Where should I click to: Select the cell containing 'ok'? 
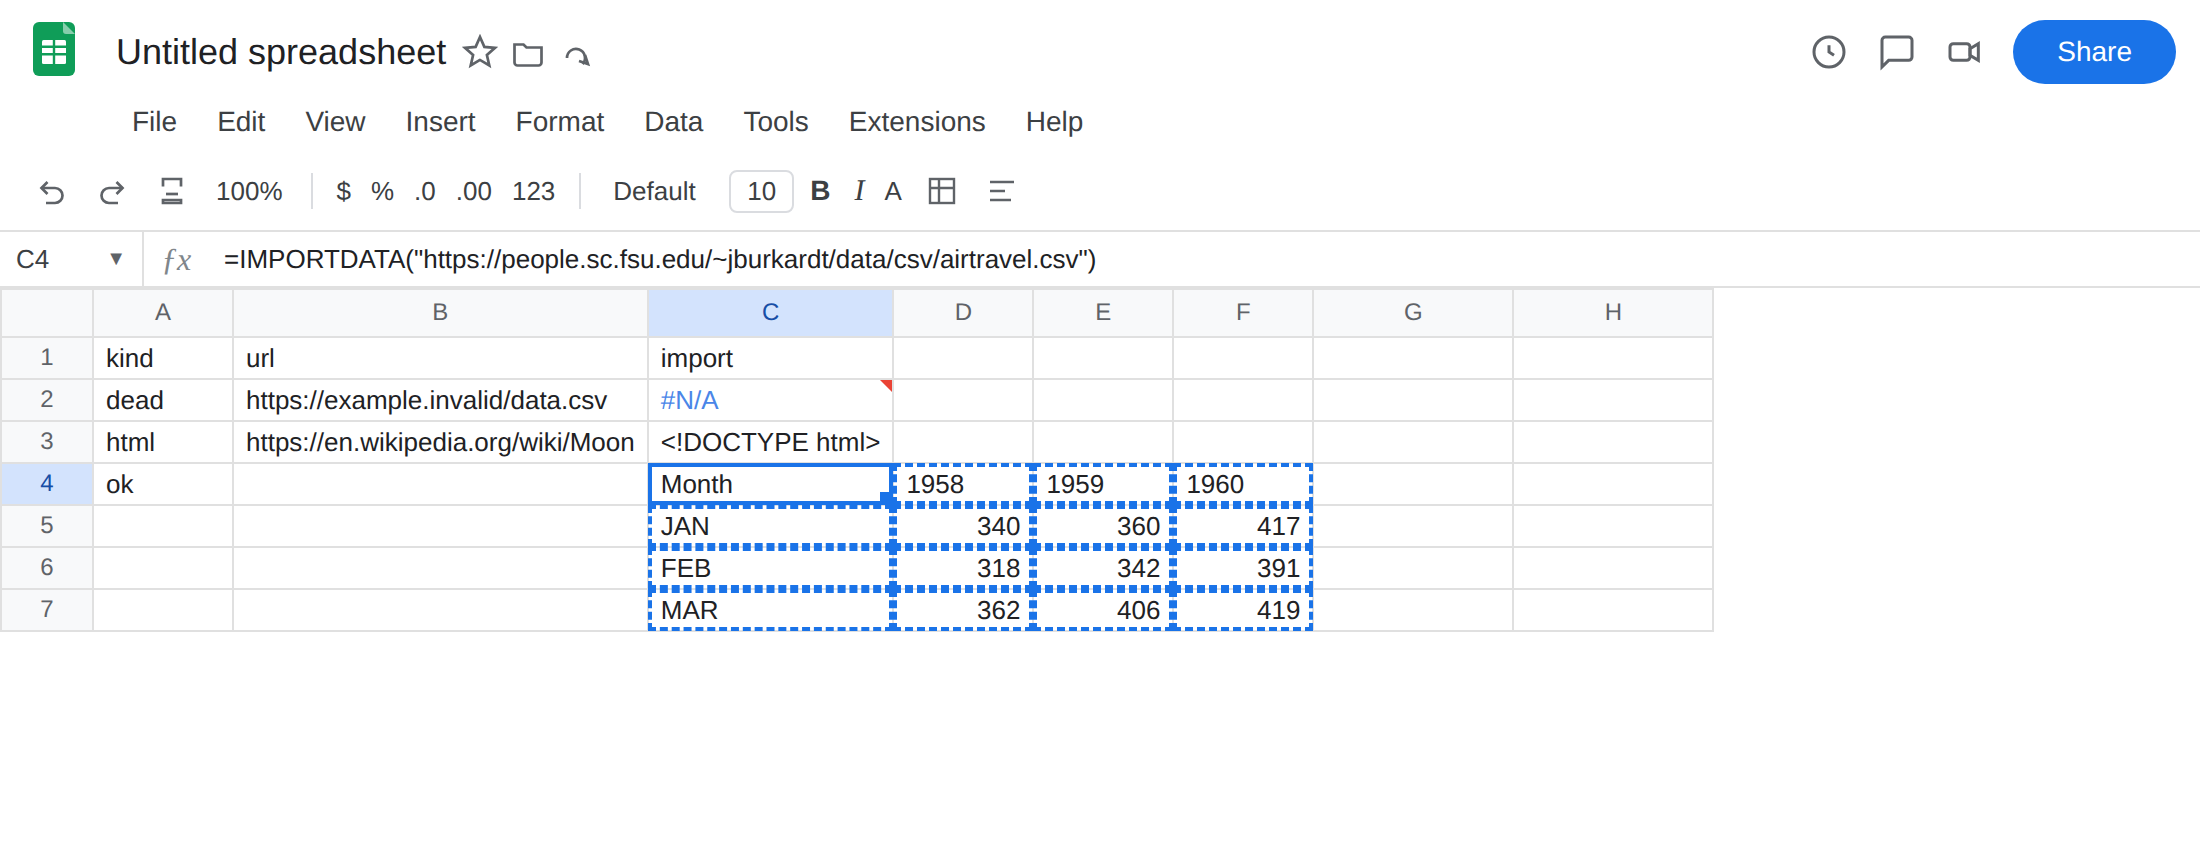tap(163, 484)
